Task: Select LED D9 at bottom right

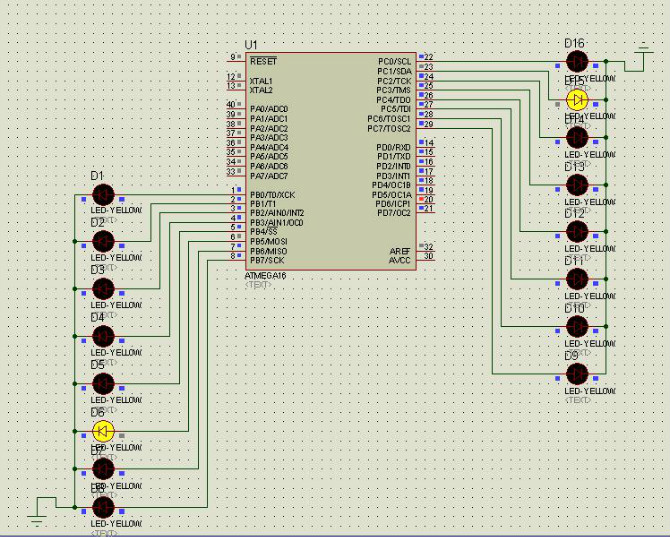Action: tap(577, 373)
